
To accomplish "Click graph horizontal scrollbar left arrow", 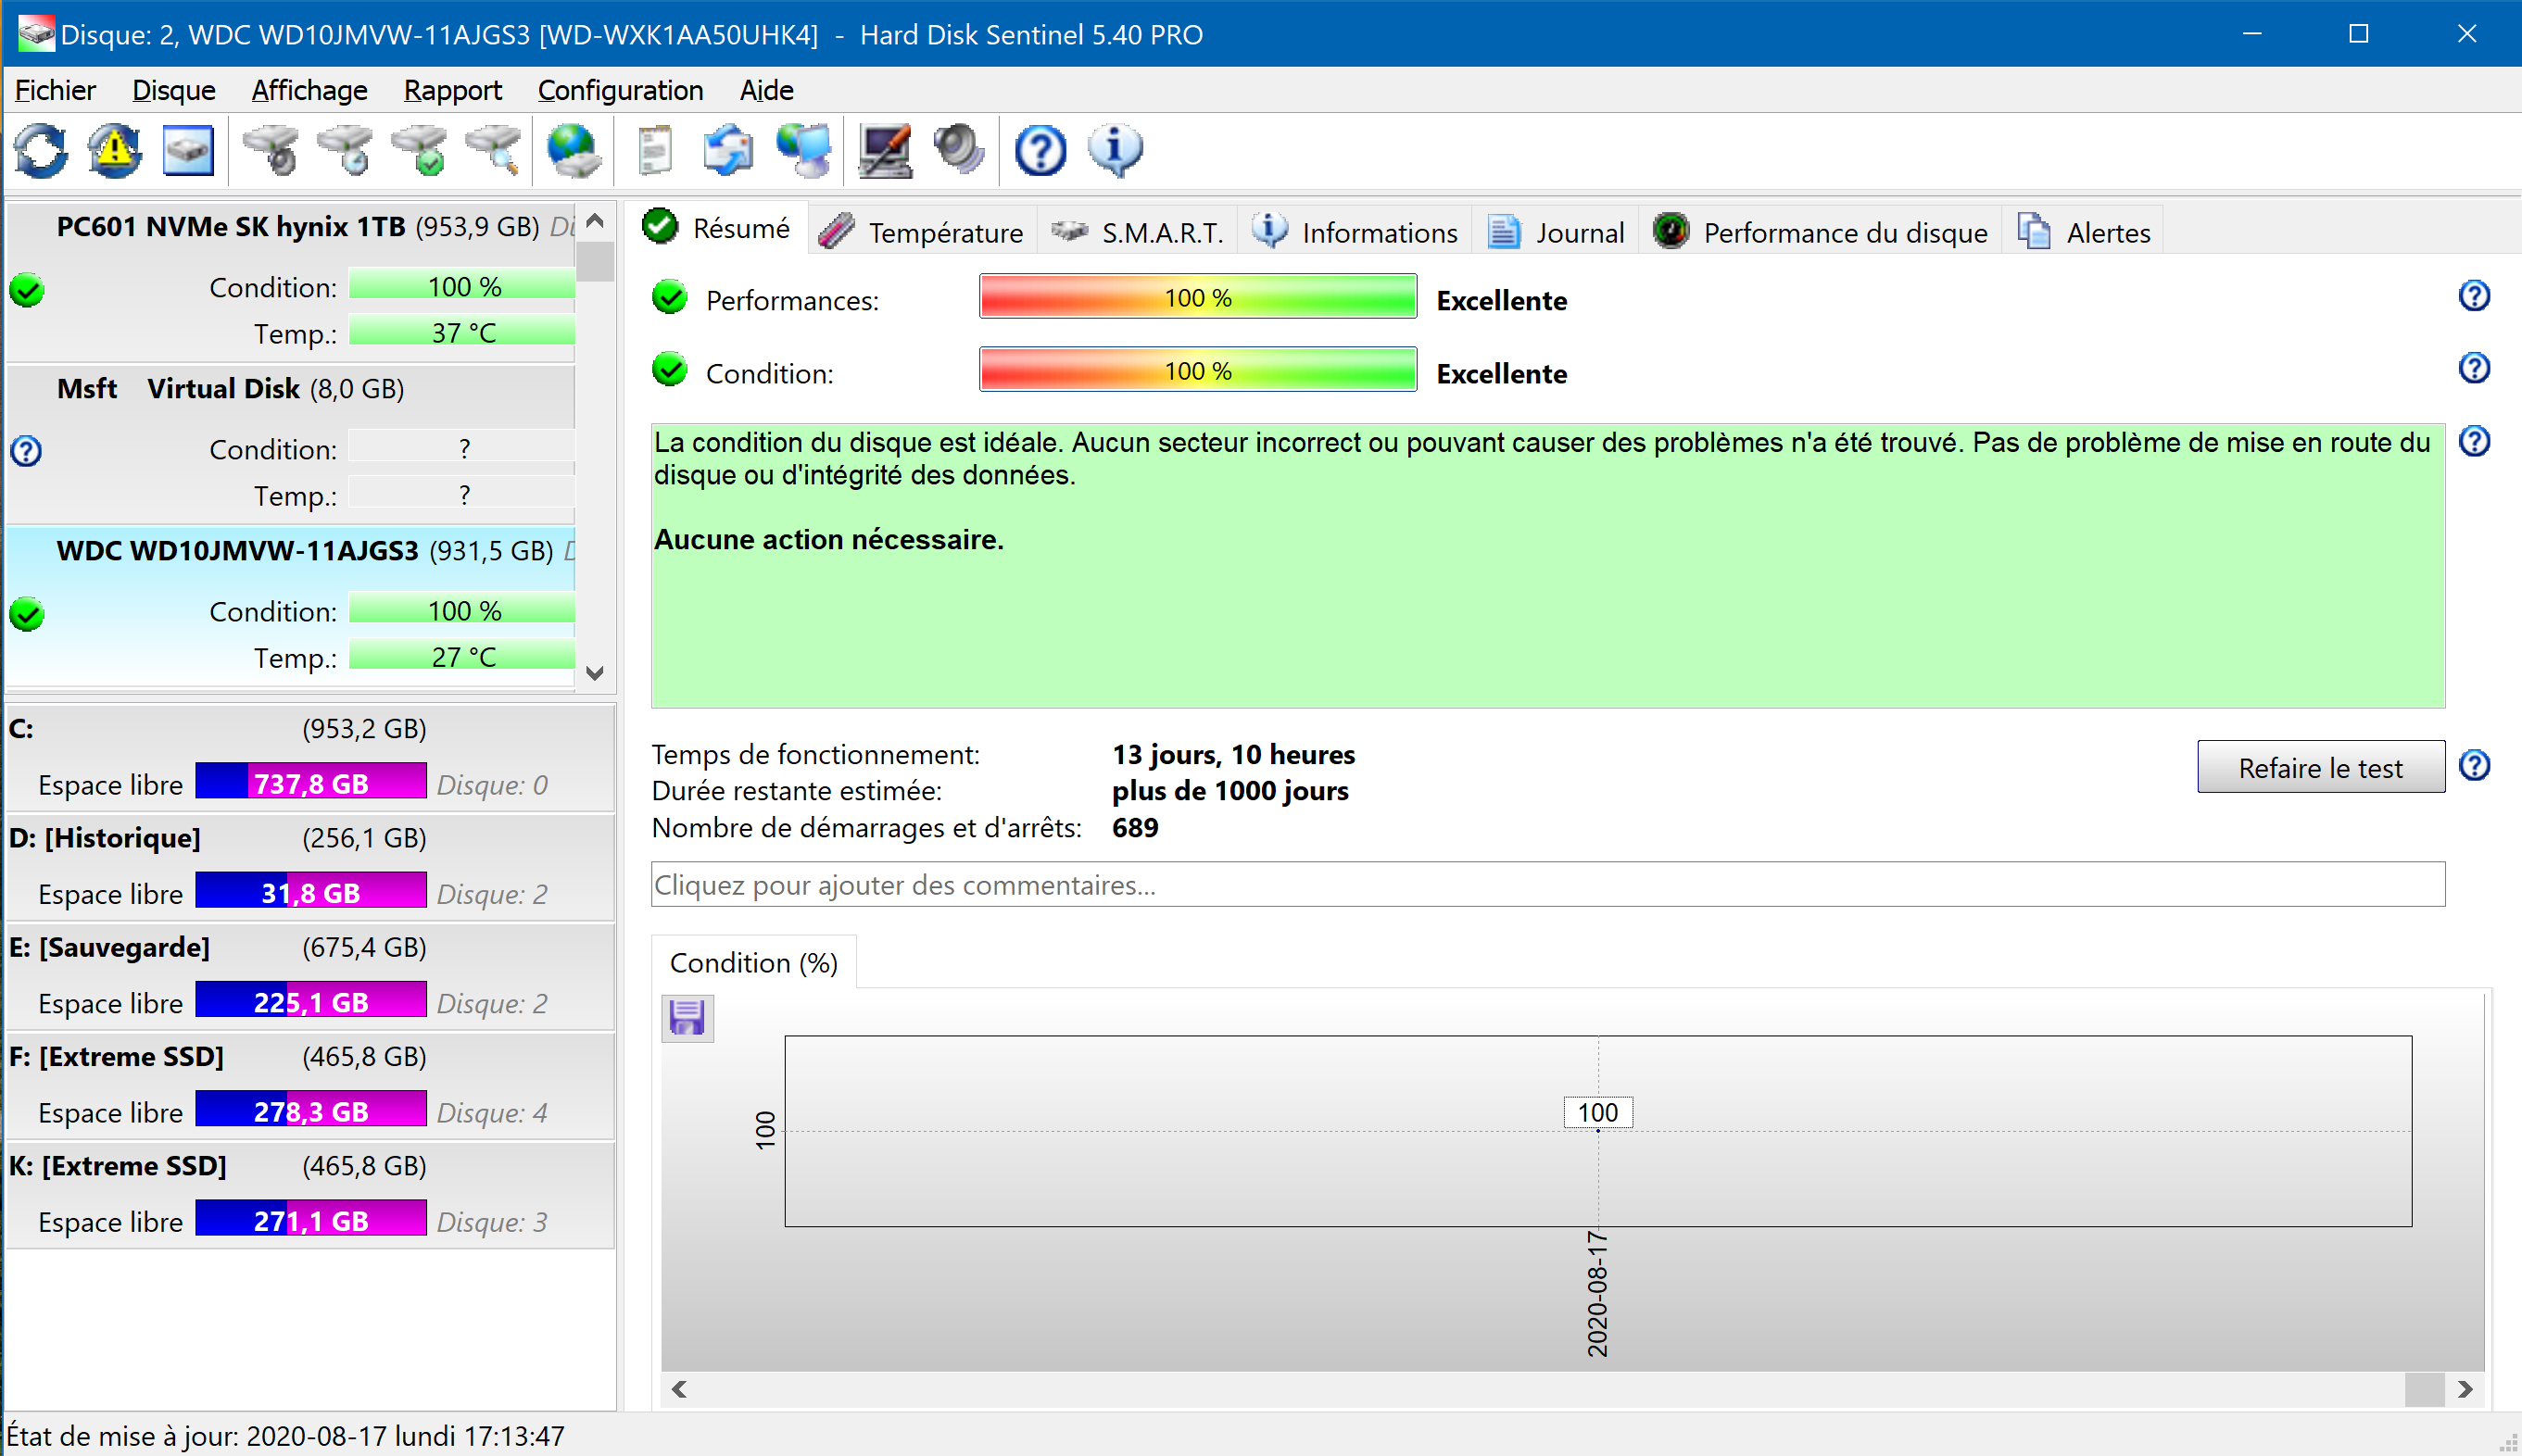I will click(679, 1389).
